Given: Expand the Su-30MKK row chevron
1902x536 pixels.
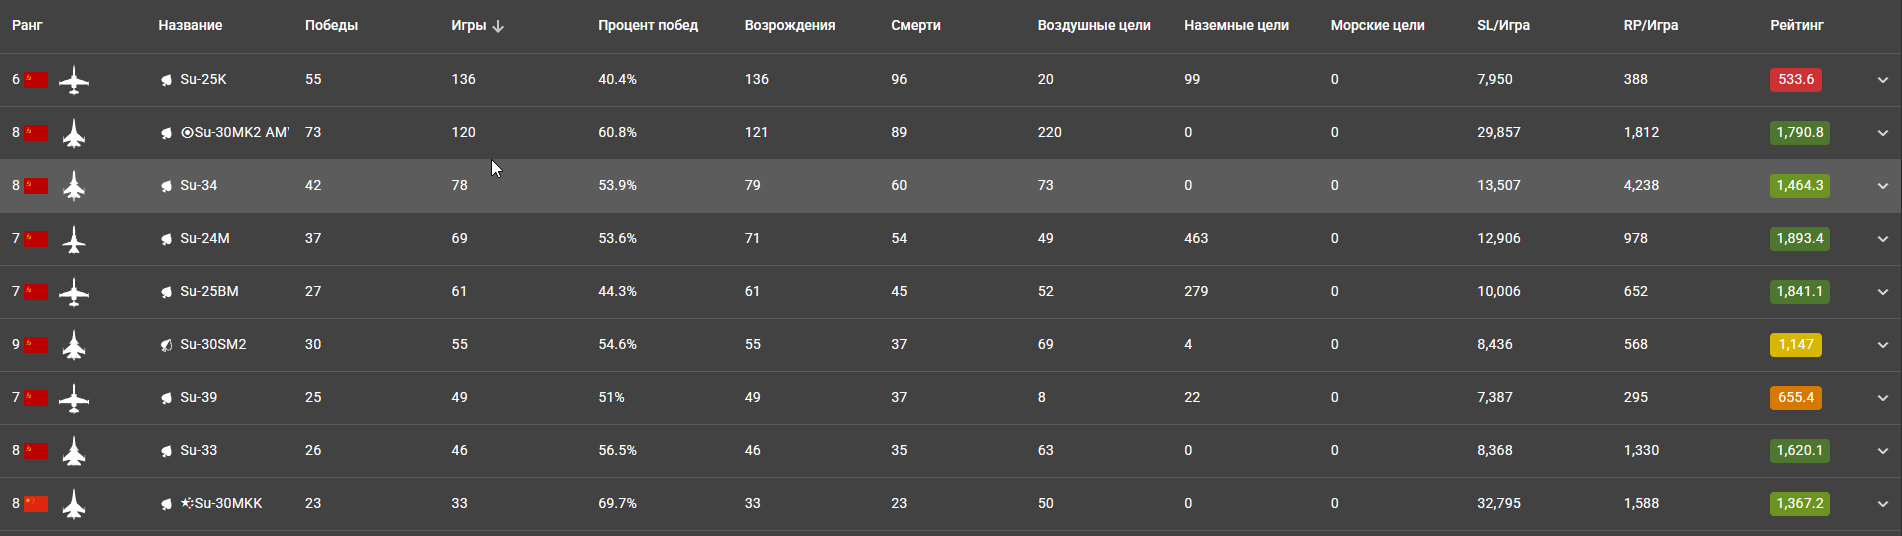Looking at the screenshot, I should [x=1882, y=504].
